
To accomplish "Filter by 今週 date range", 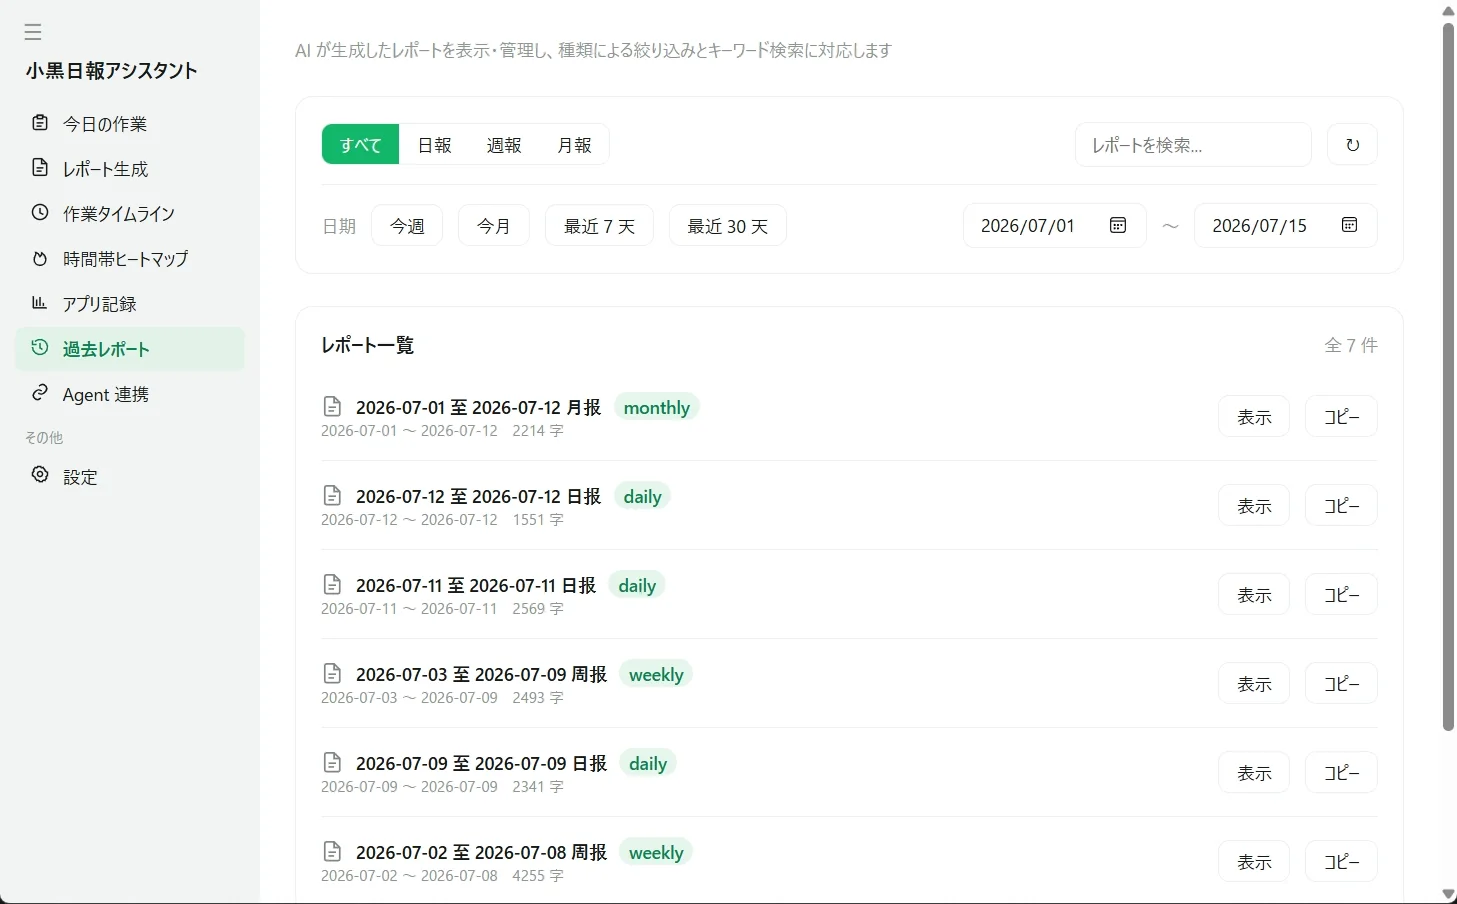I will 407,226.
